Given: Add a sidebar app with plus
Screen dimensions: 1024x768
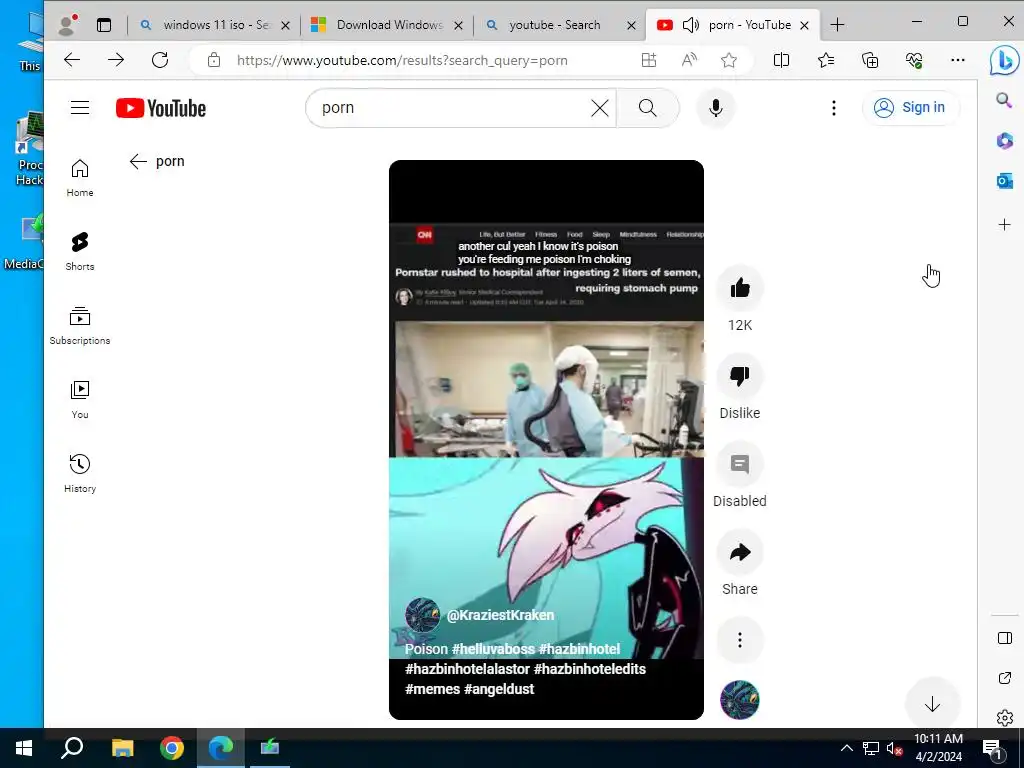Looking at the screenshot, I should (1004, 225).
